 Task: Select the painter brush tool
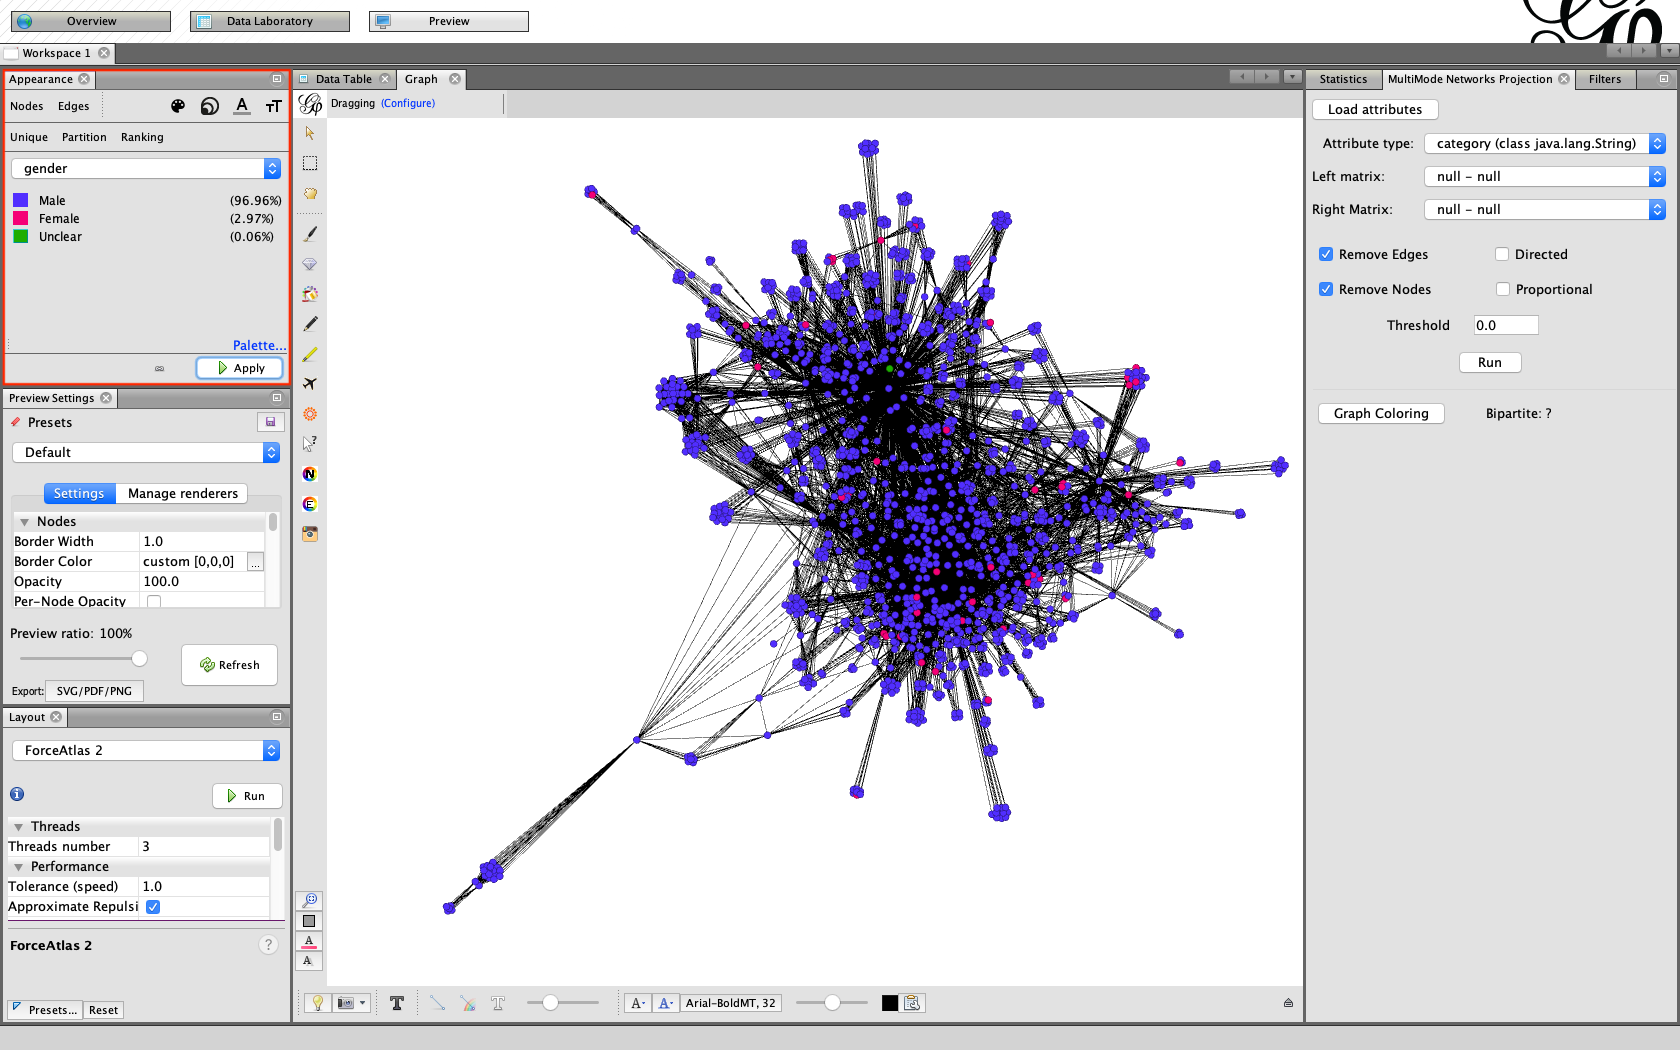[x=310, y=233]
